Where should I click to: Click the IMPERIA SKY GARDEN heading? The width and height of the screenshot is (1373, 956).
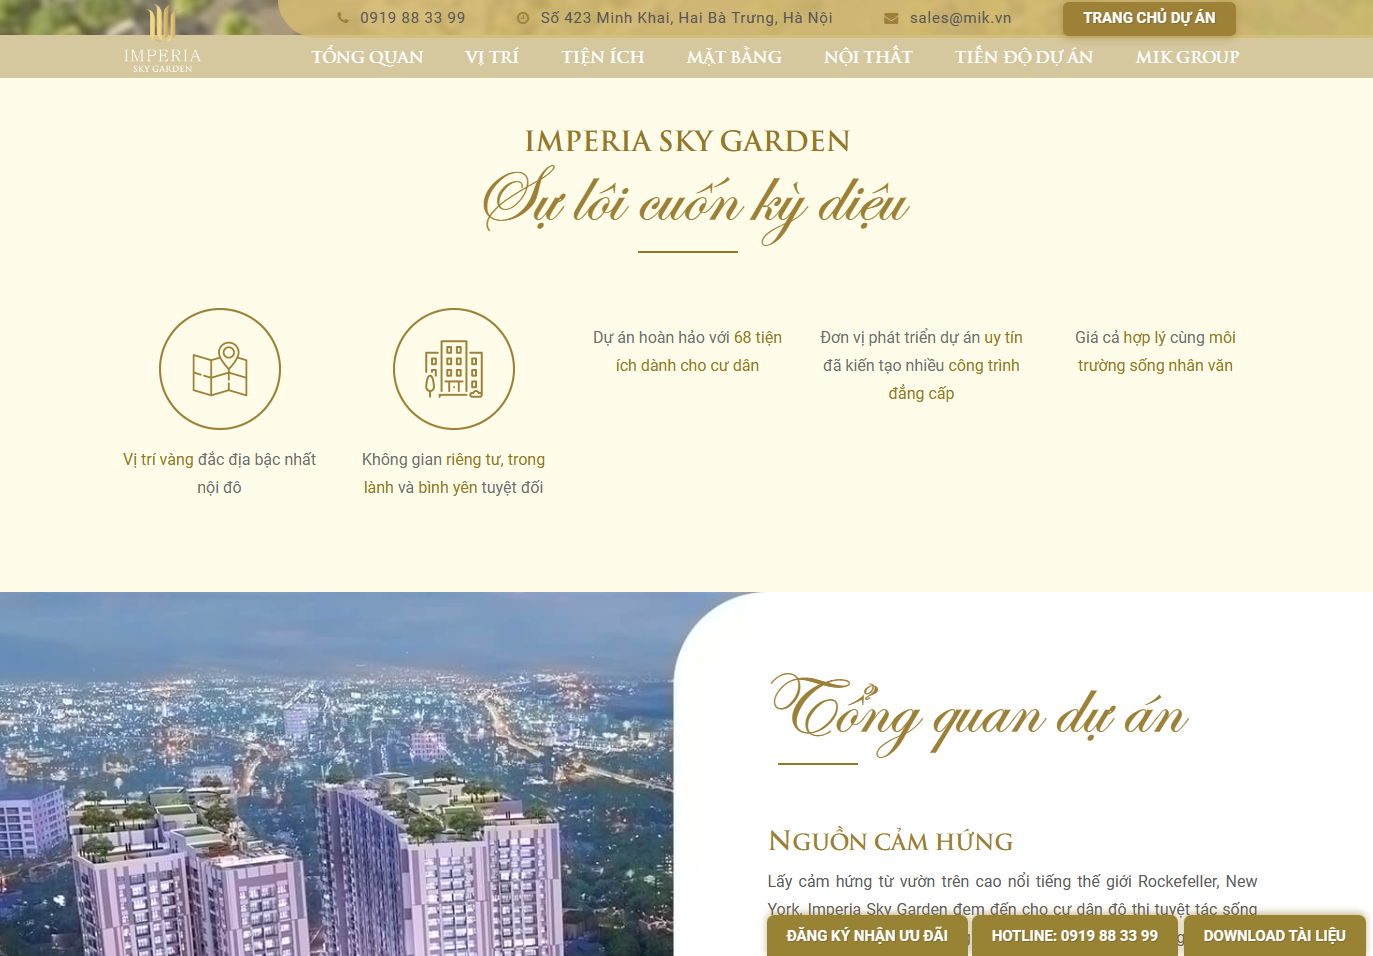[x=687, y=141]
